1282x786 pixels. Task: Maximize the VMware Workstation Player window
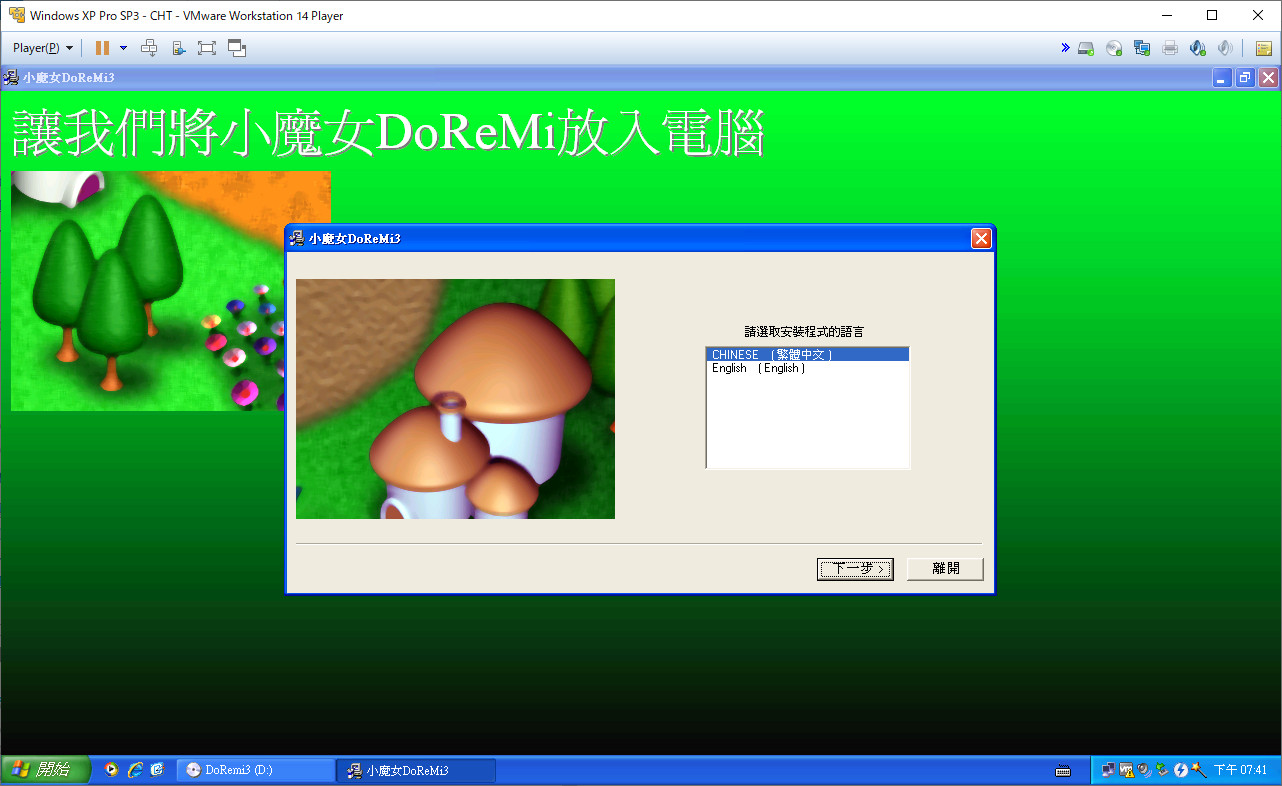click(x=1212, y=15)
